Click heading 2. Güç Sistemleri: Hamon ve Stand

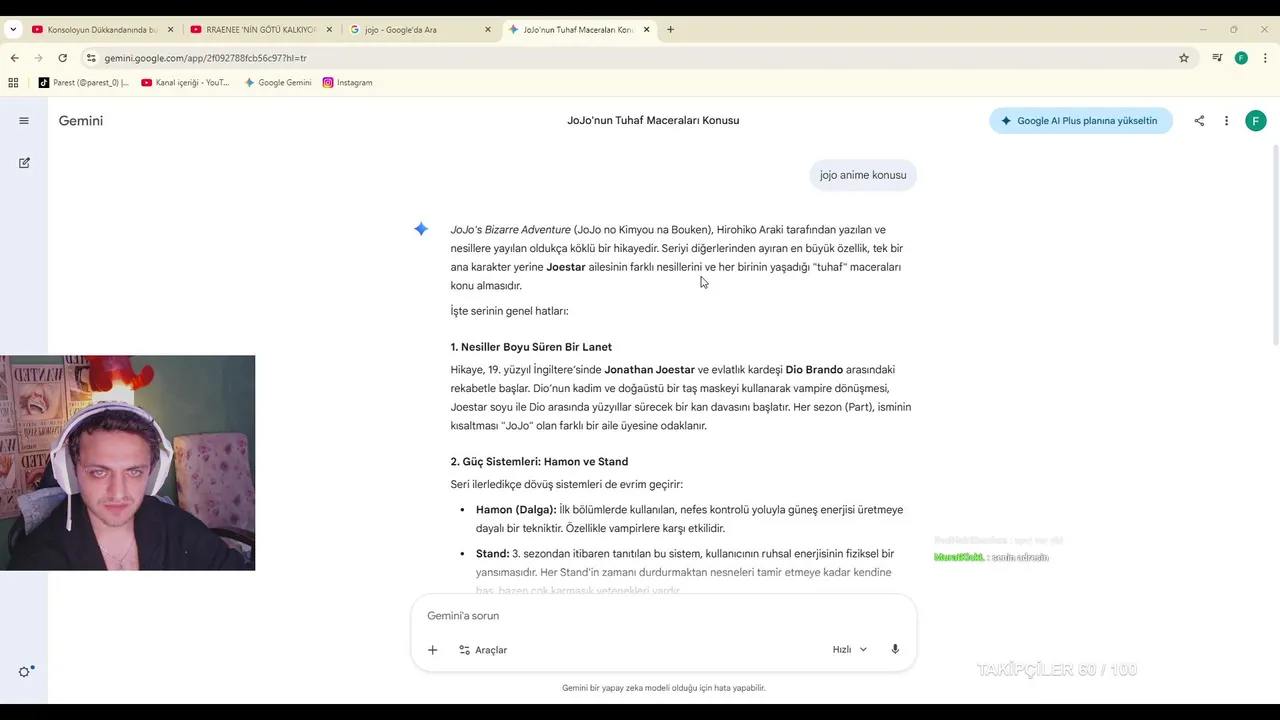click(540, 462)
